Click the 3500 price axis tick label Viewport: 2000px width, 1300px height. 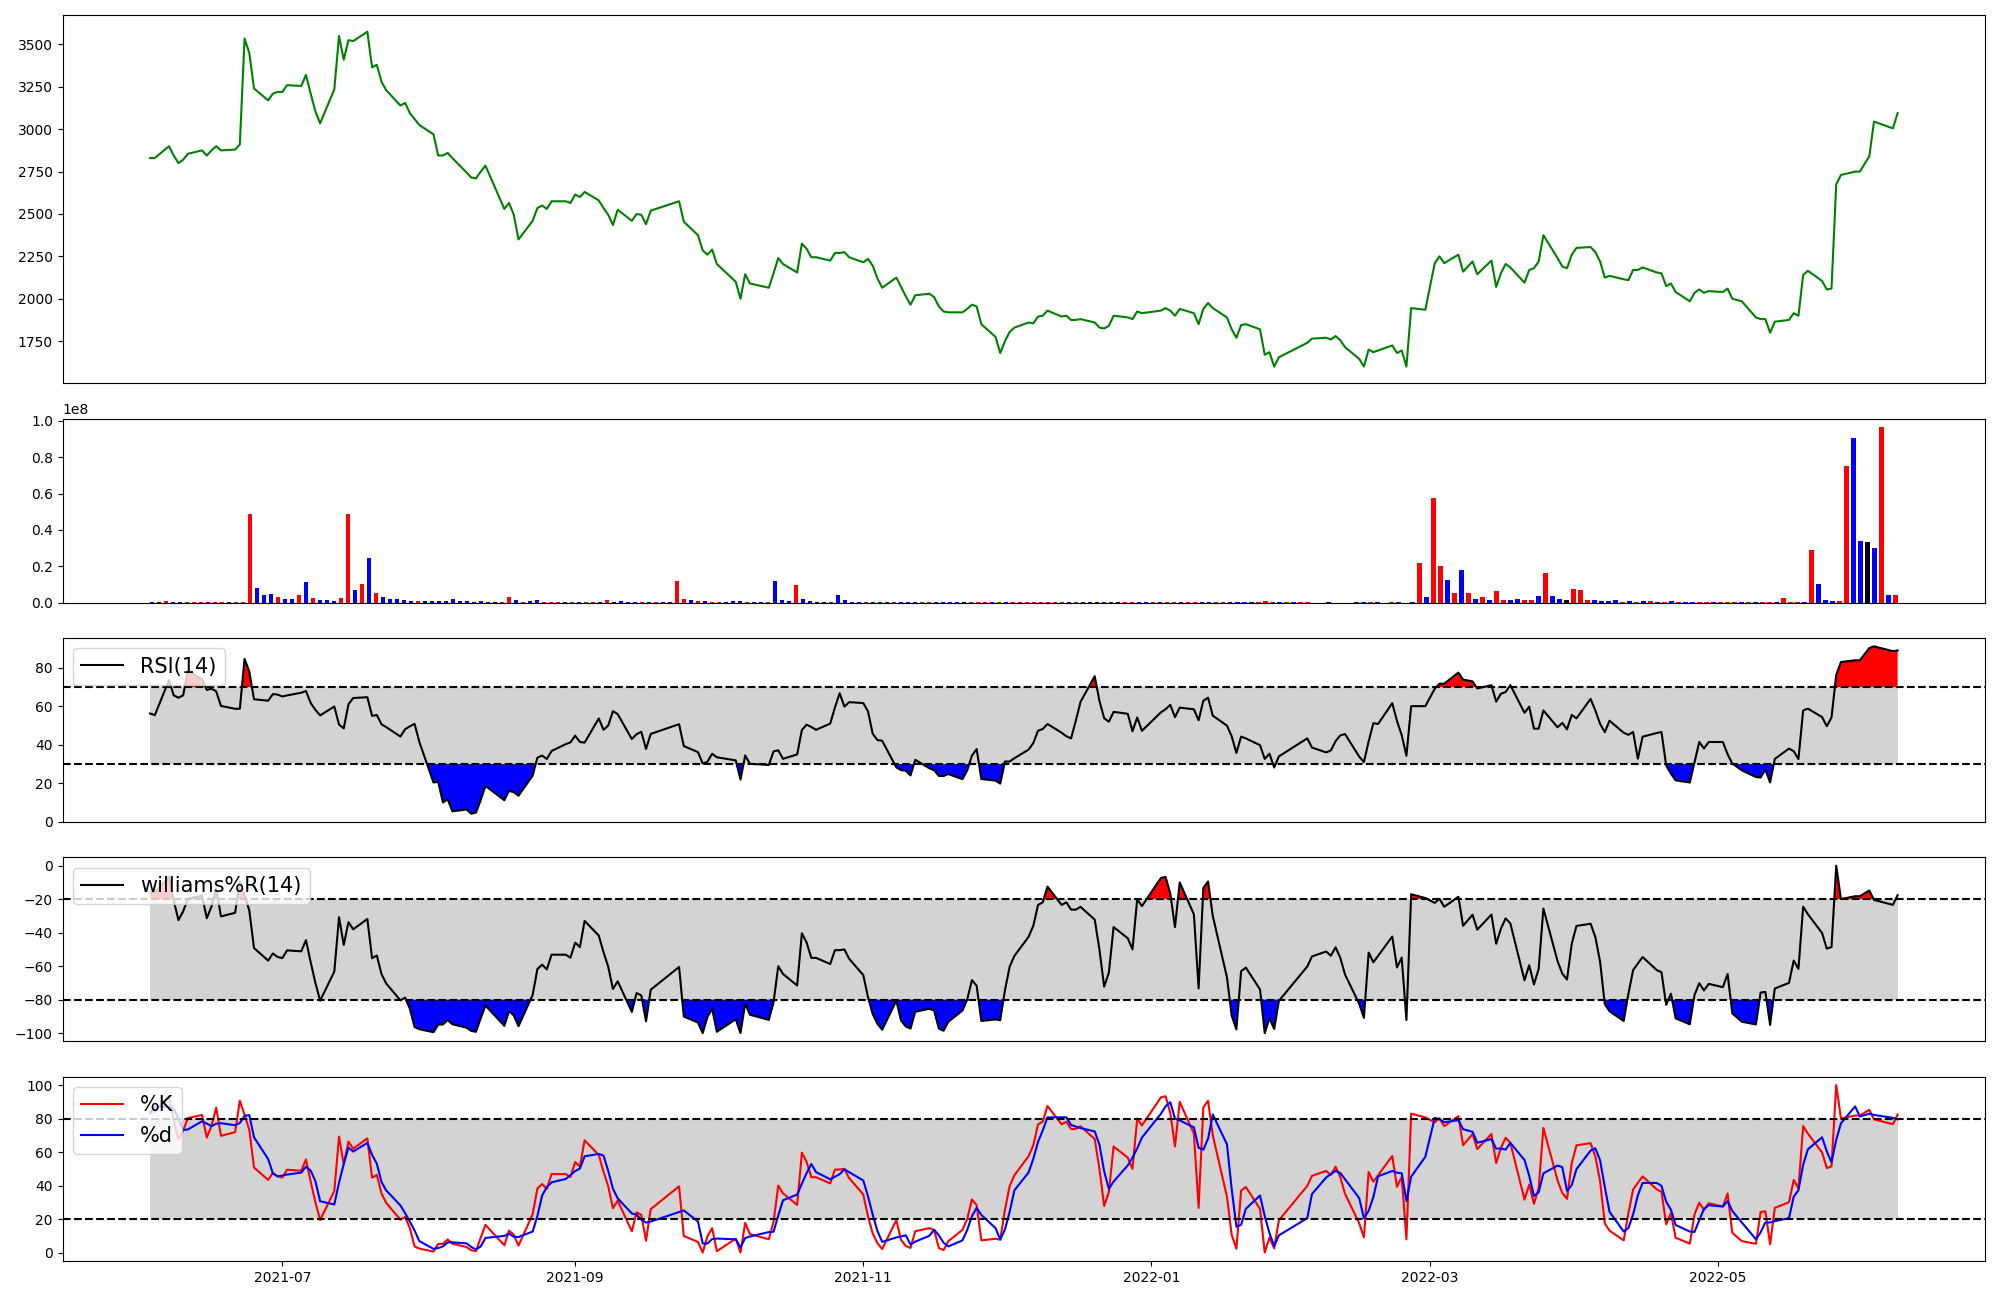tap(35, 45)
